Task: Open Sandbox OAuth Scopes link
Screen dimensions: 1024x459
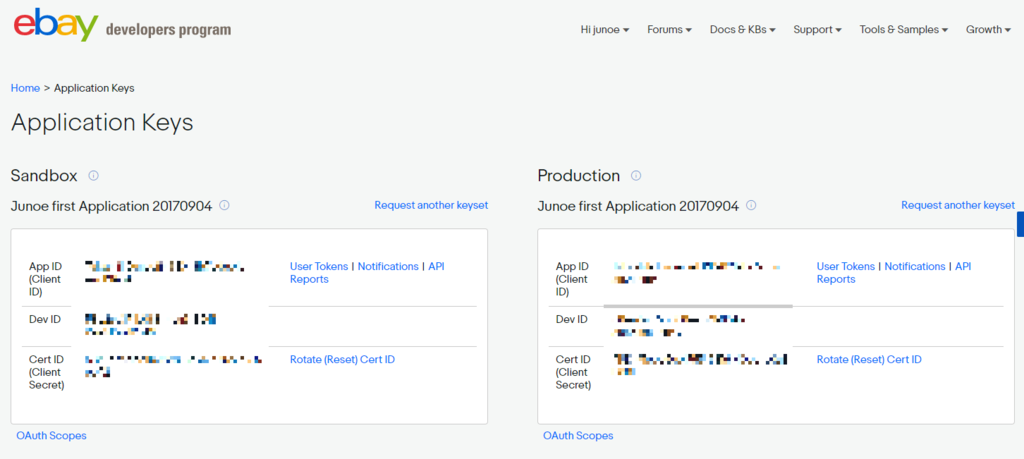Action: click(x=52, y=435)
